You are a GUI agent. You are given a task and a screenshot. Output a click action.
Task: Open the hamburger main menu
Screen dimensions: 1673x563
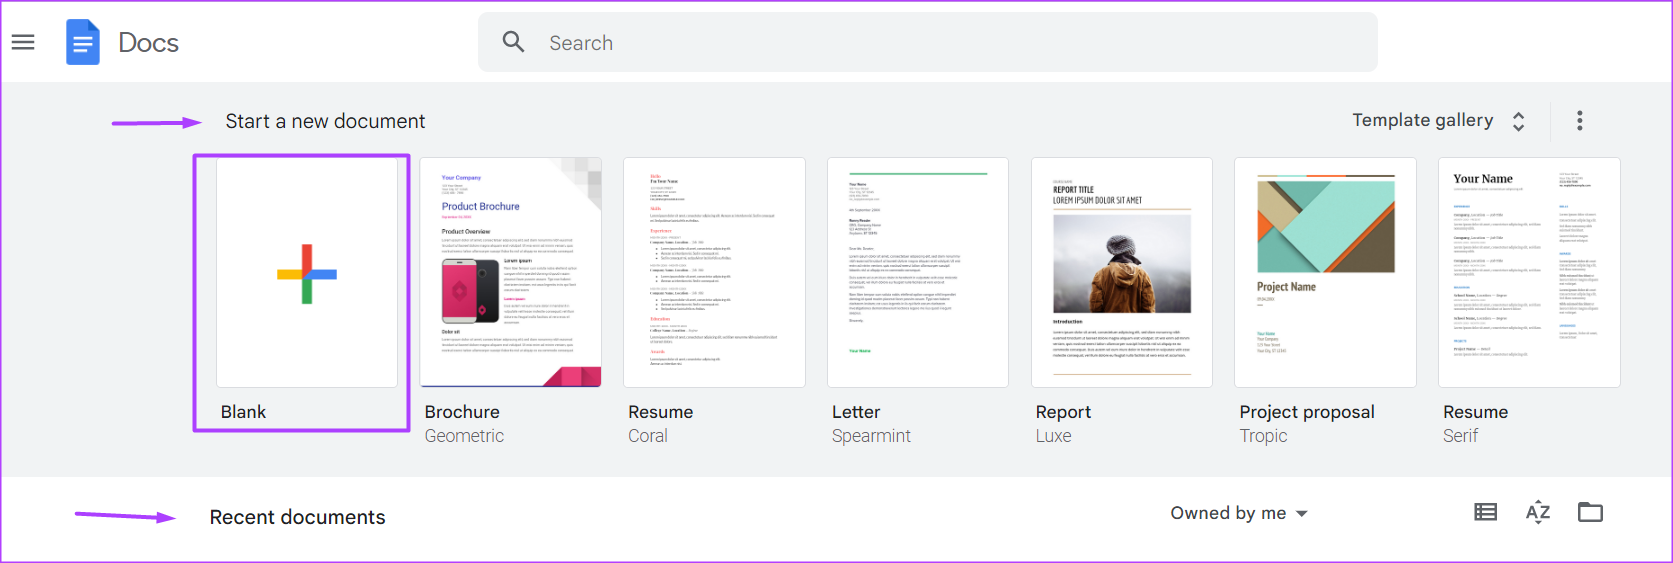pos(23,42)
